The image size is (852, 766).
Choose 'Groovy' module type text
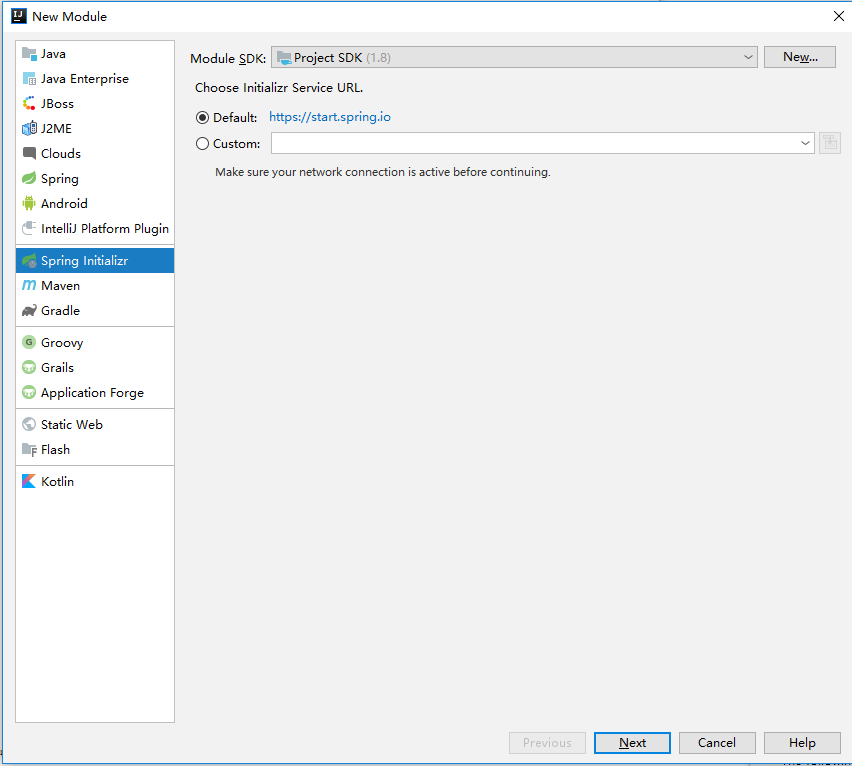click(62, 343)
